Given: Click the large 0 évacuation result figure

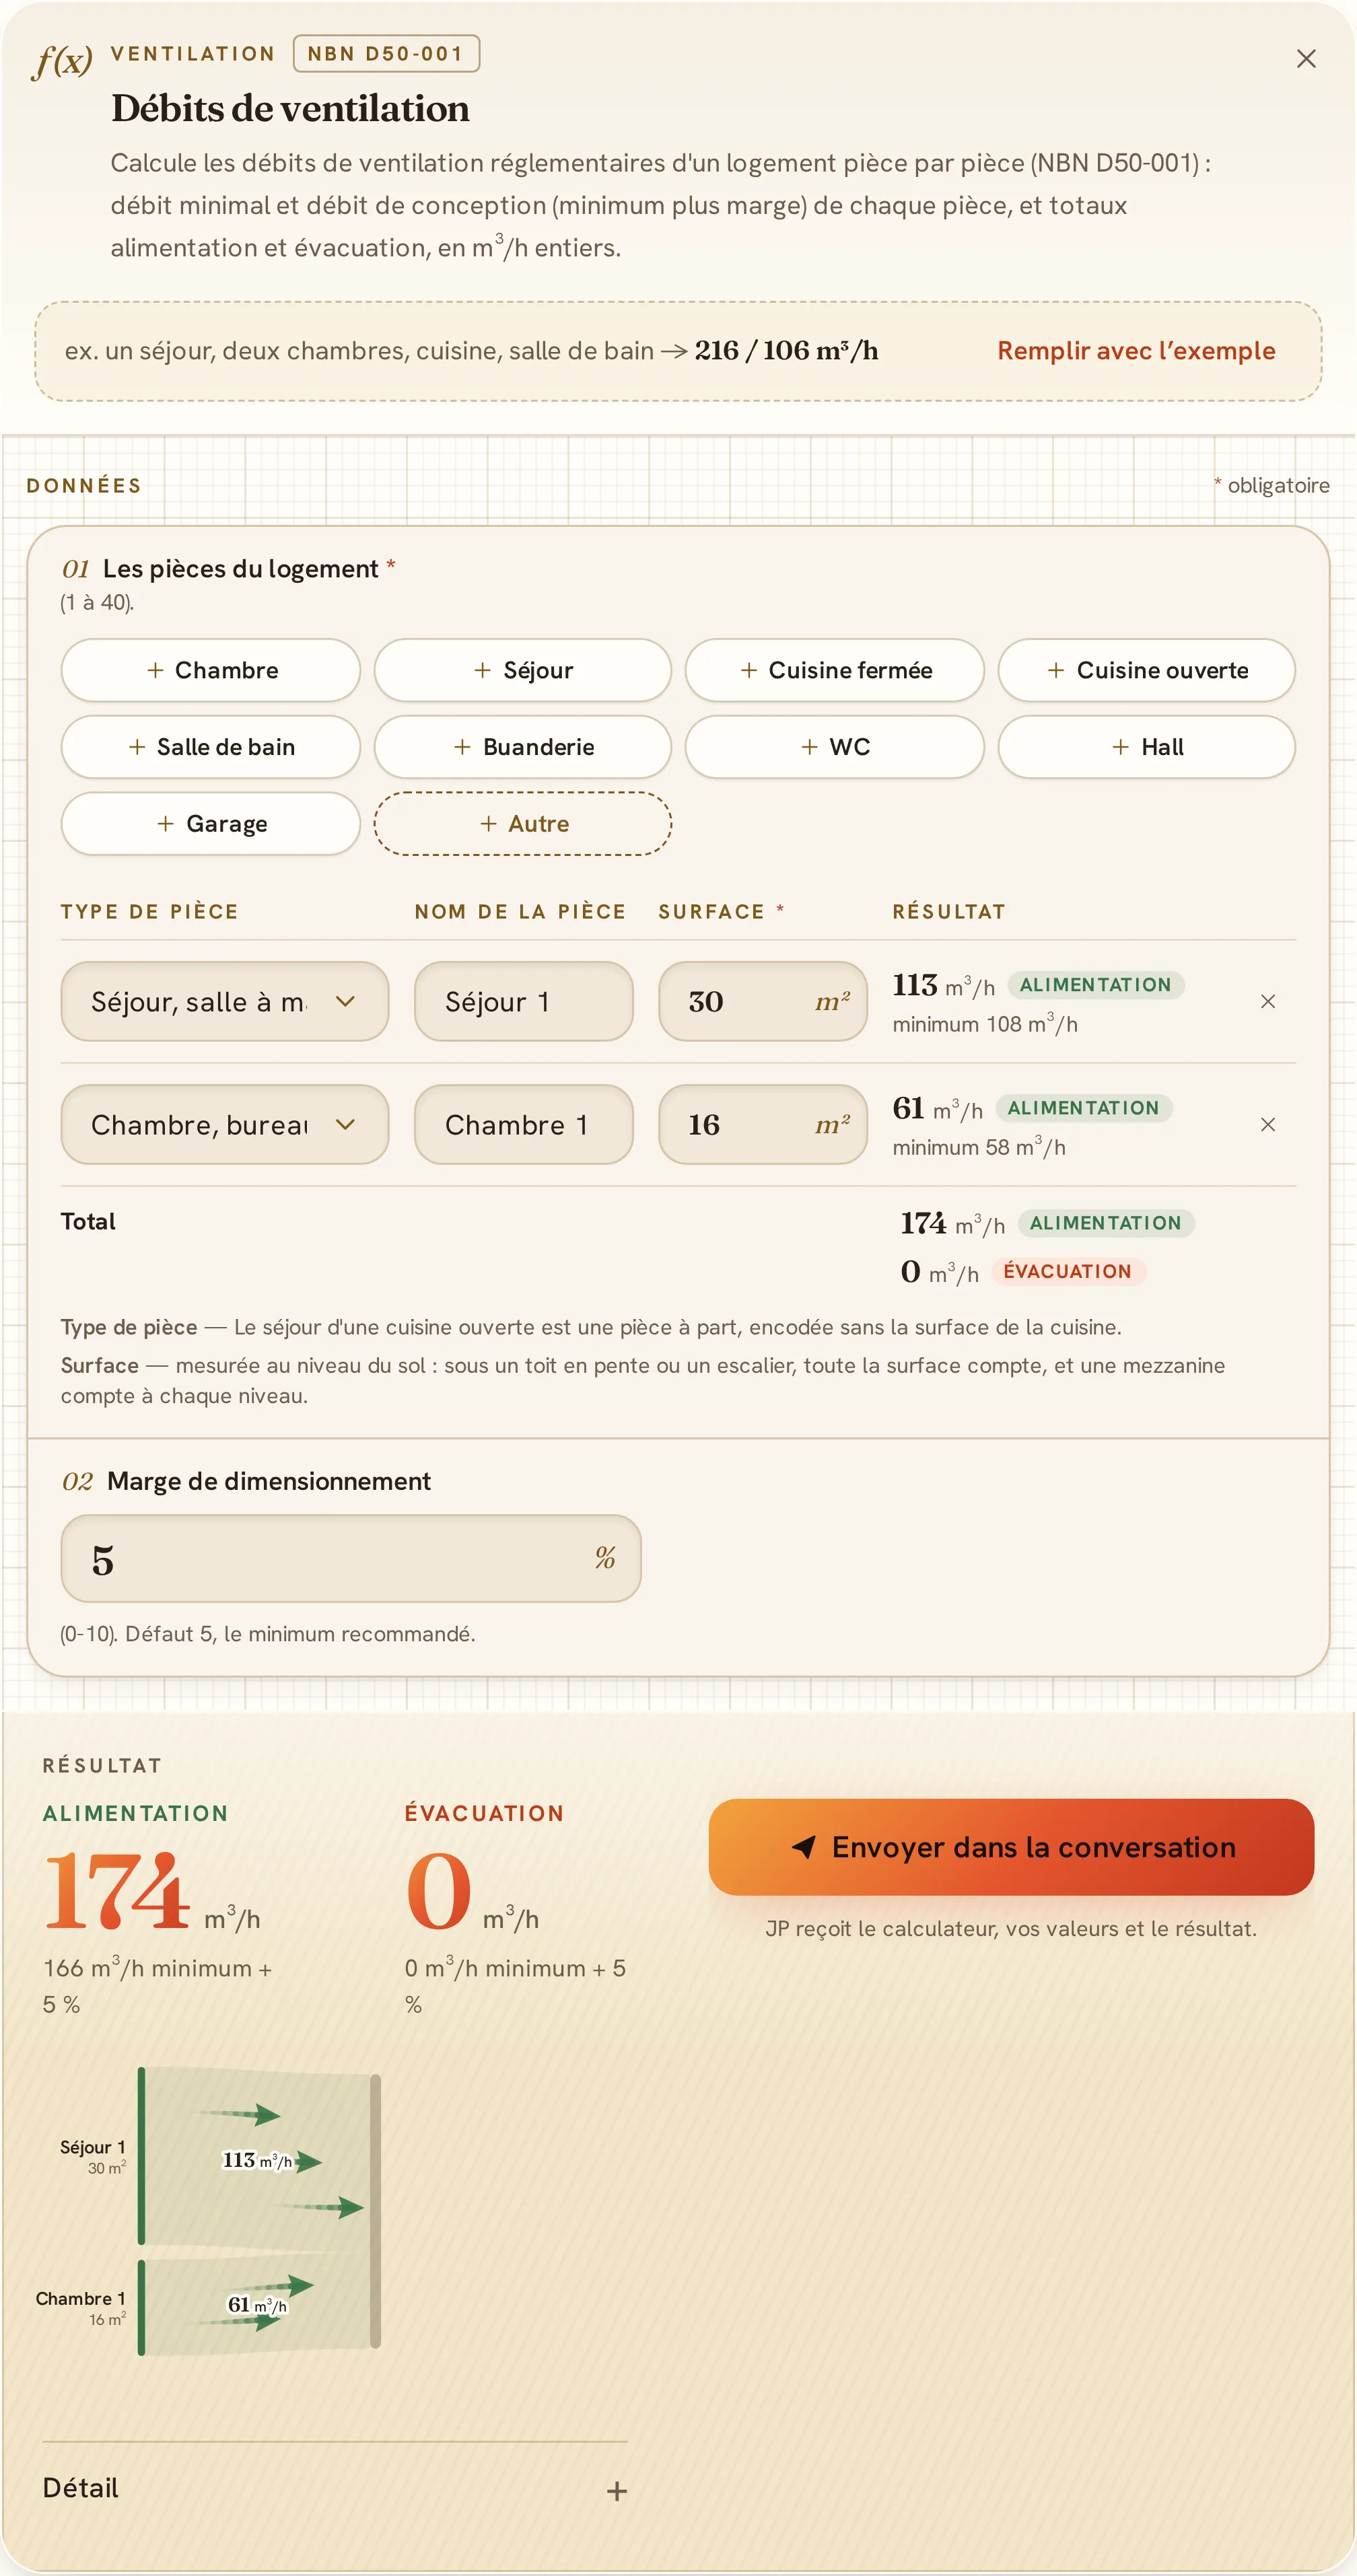Looking at the screenshot, I should point(437,1890).
